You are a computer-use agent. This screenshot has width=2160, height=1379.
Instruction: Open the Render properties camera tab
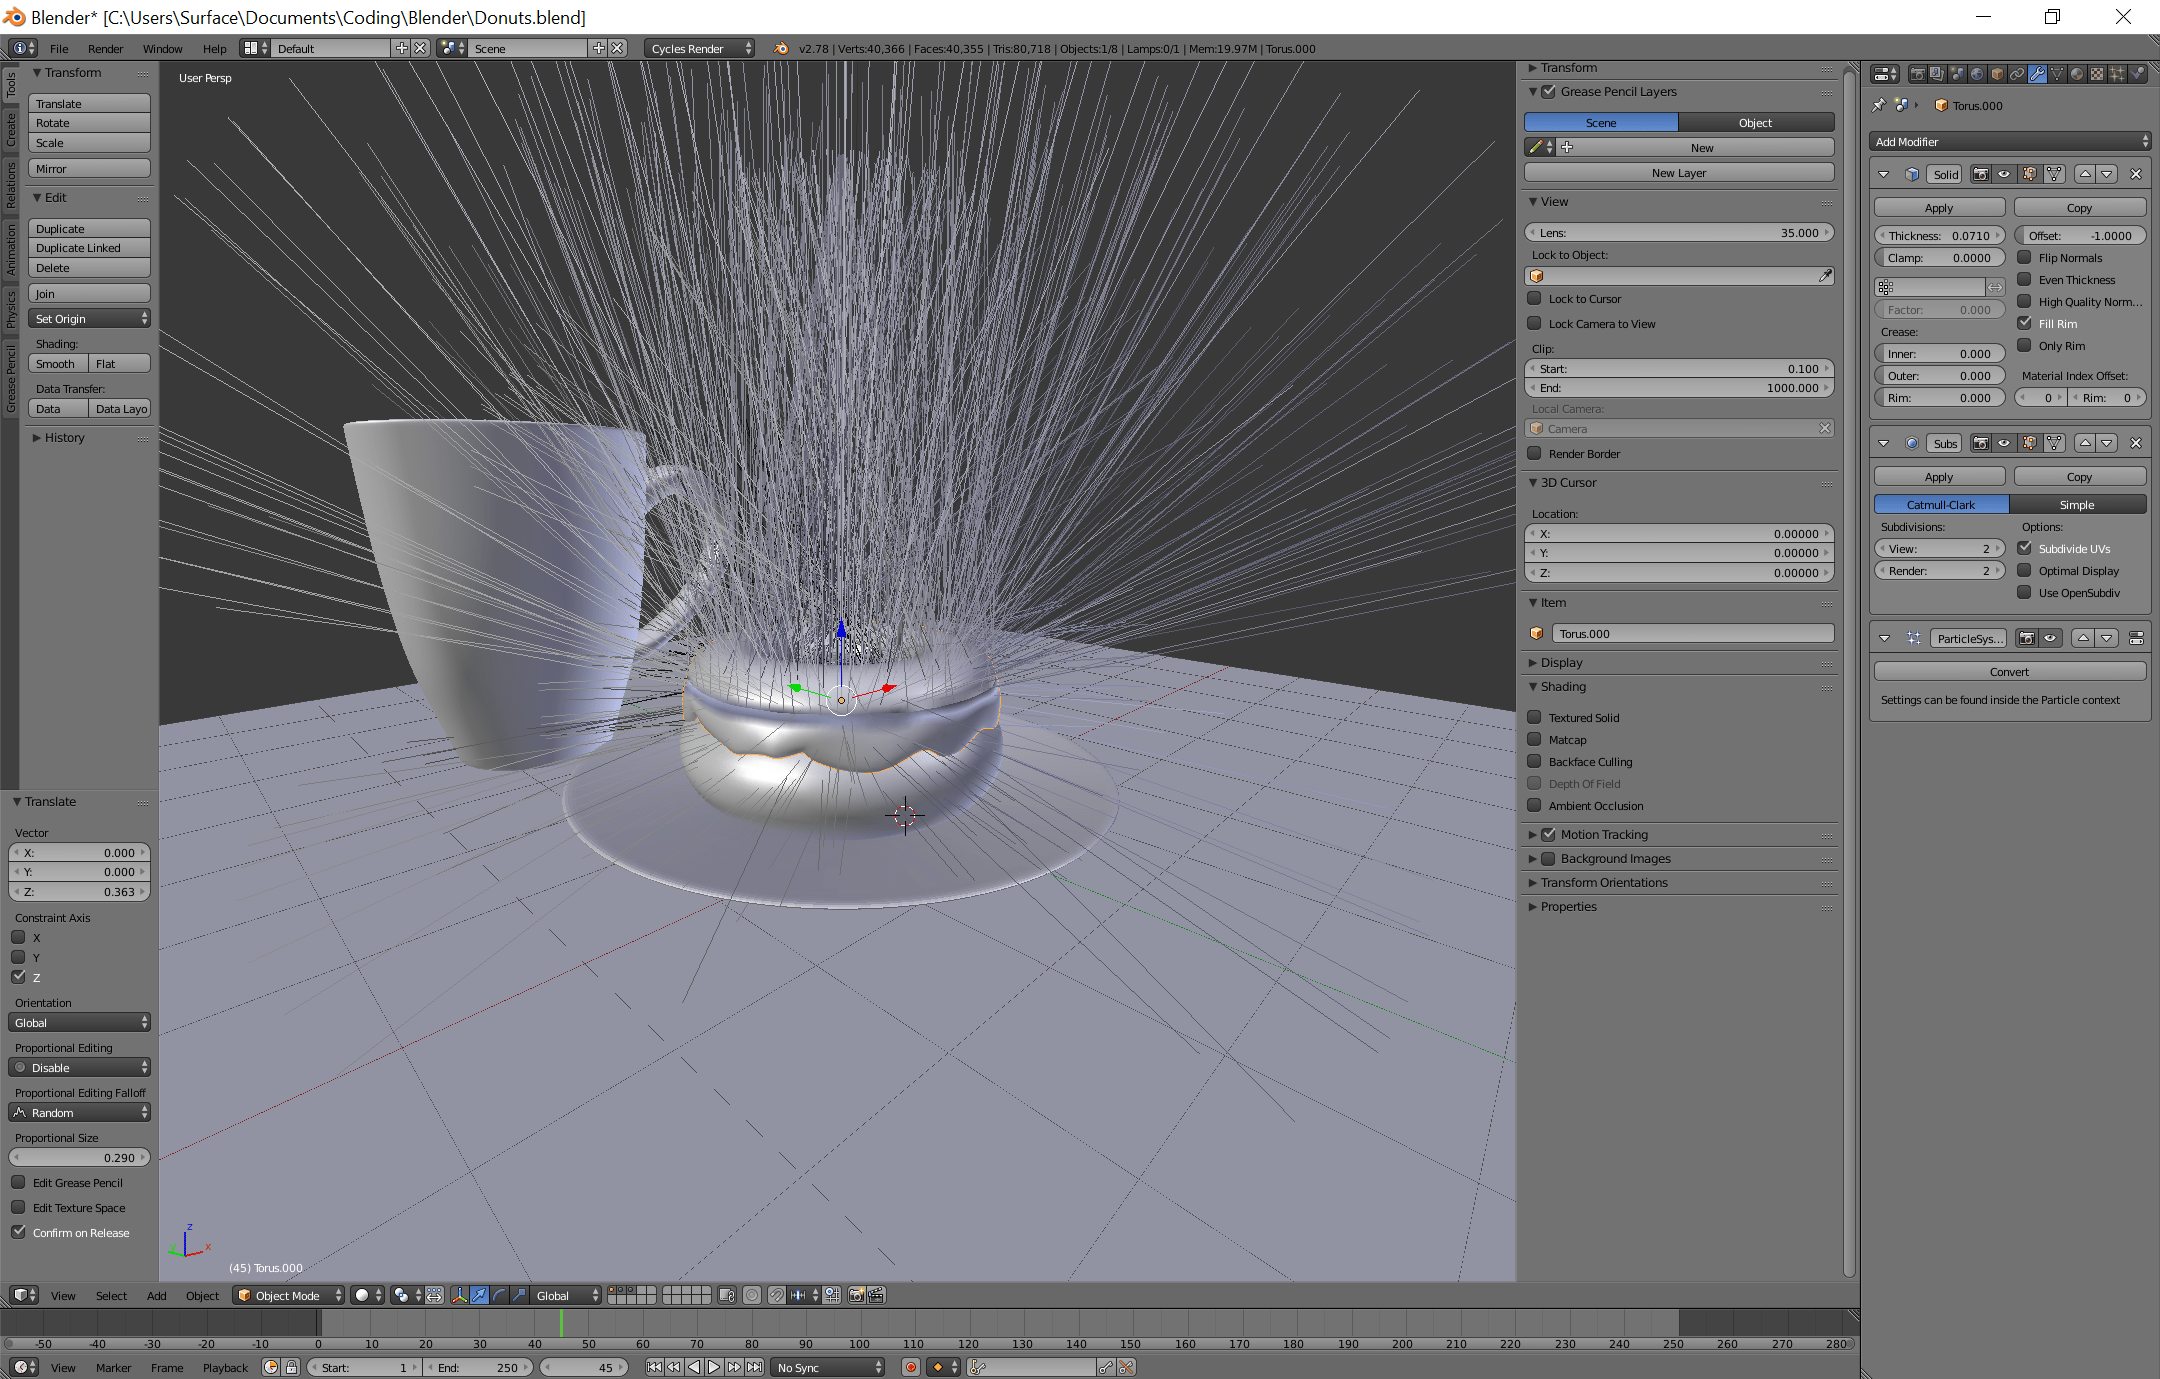[1918, 74]
